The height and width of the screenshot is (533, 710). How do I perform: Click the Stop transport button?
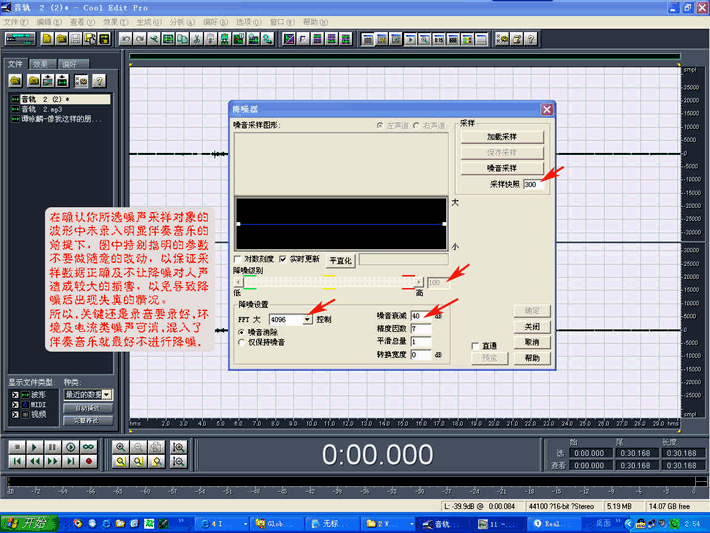pos(17,446)
